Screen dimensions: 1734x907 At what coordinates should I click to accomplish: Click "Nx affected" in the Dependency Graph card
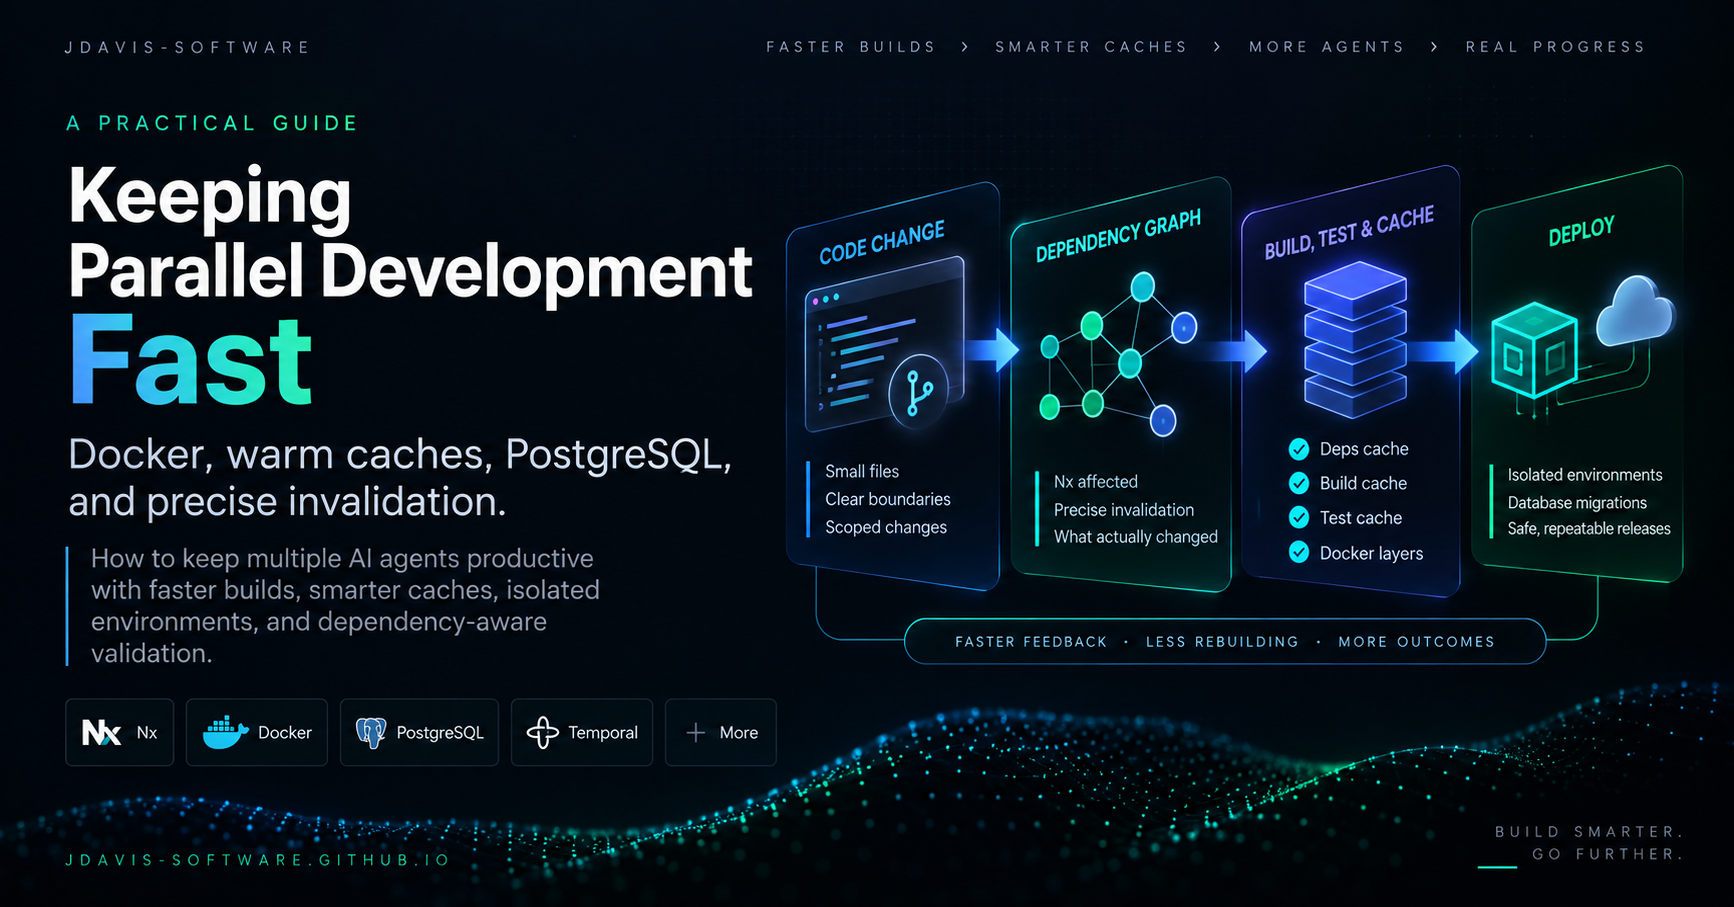tap(1096, 482)
